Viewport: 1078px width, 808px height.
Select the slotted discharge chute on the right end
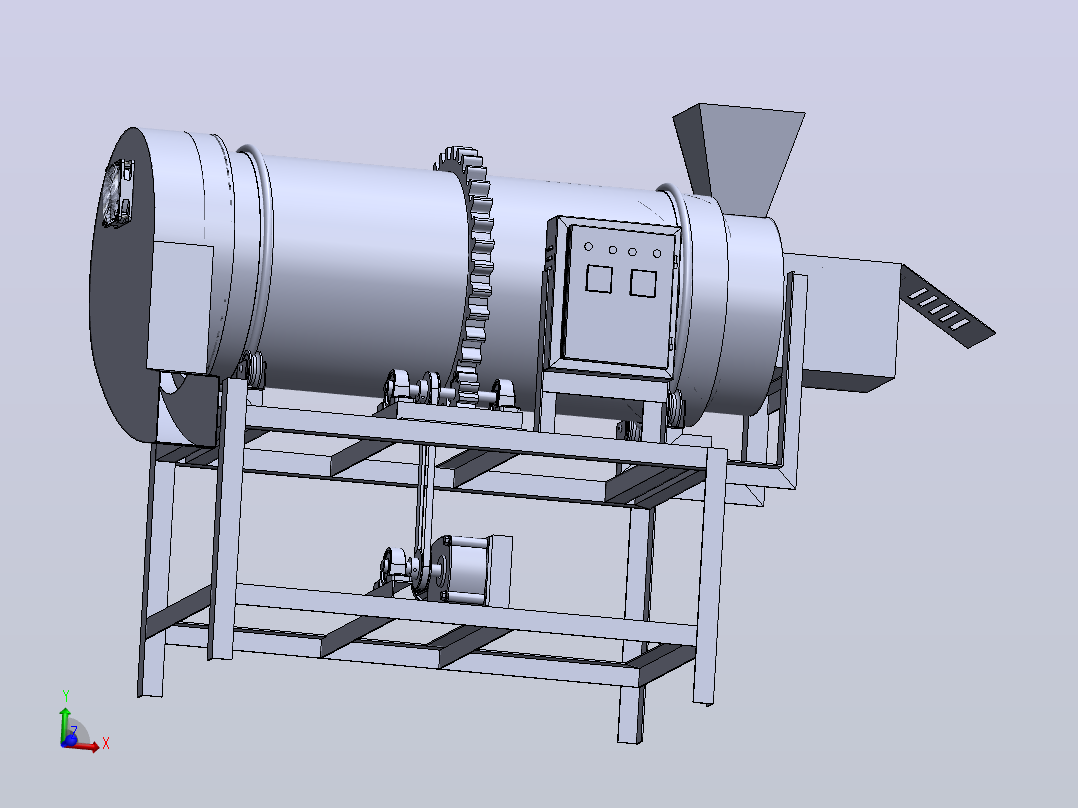tap(947, 305)
